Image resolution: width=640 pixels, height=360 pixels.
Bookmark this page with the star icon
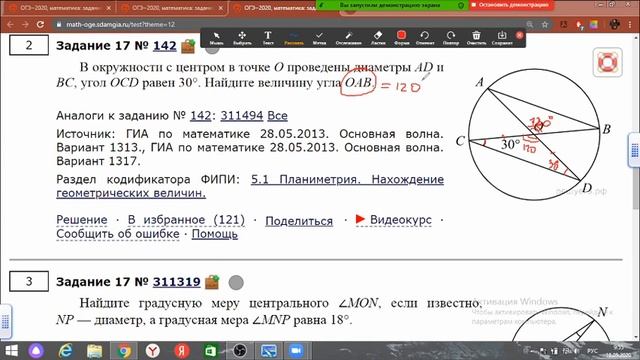(545, 24)
